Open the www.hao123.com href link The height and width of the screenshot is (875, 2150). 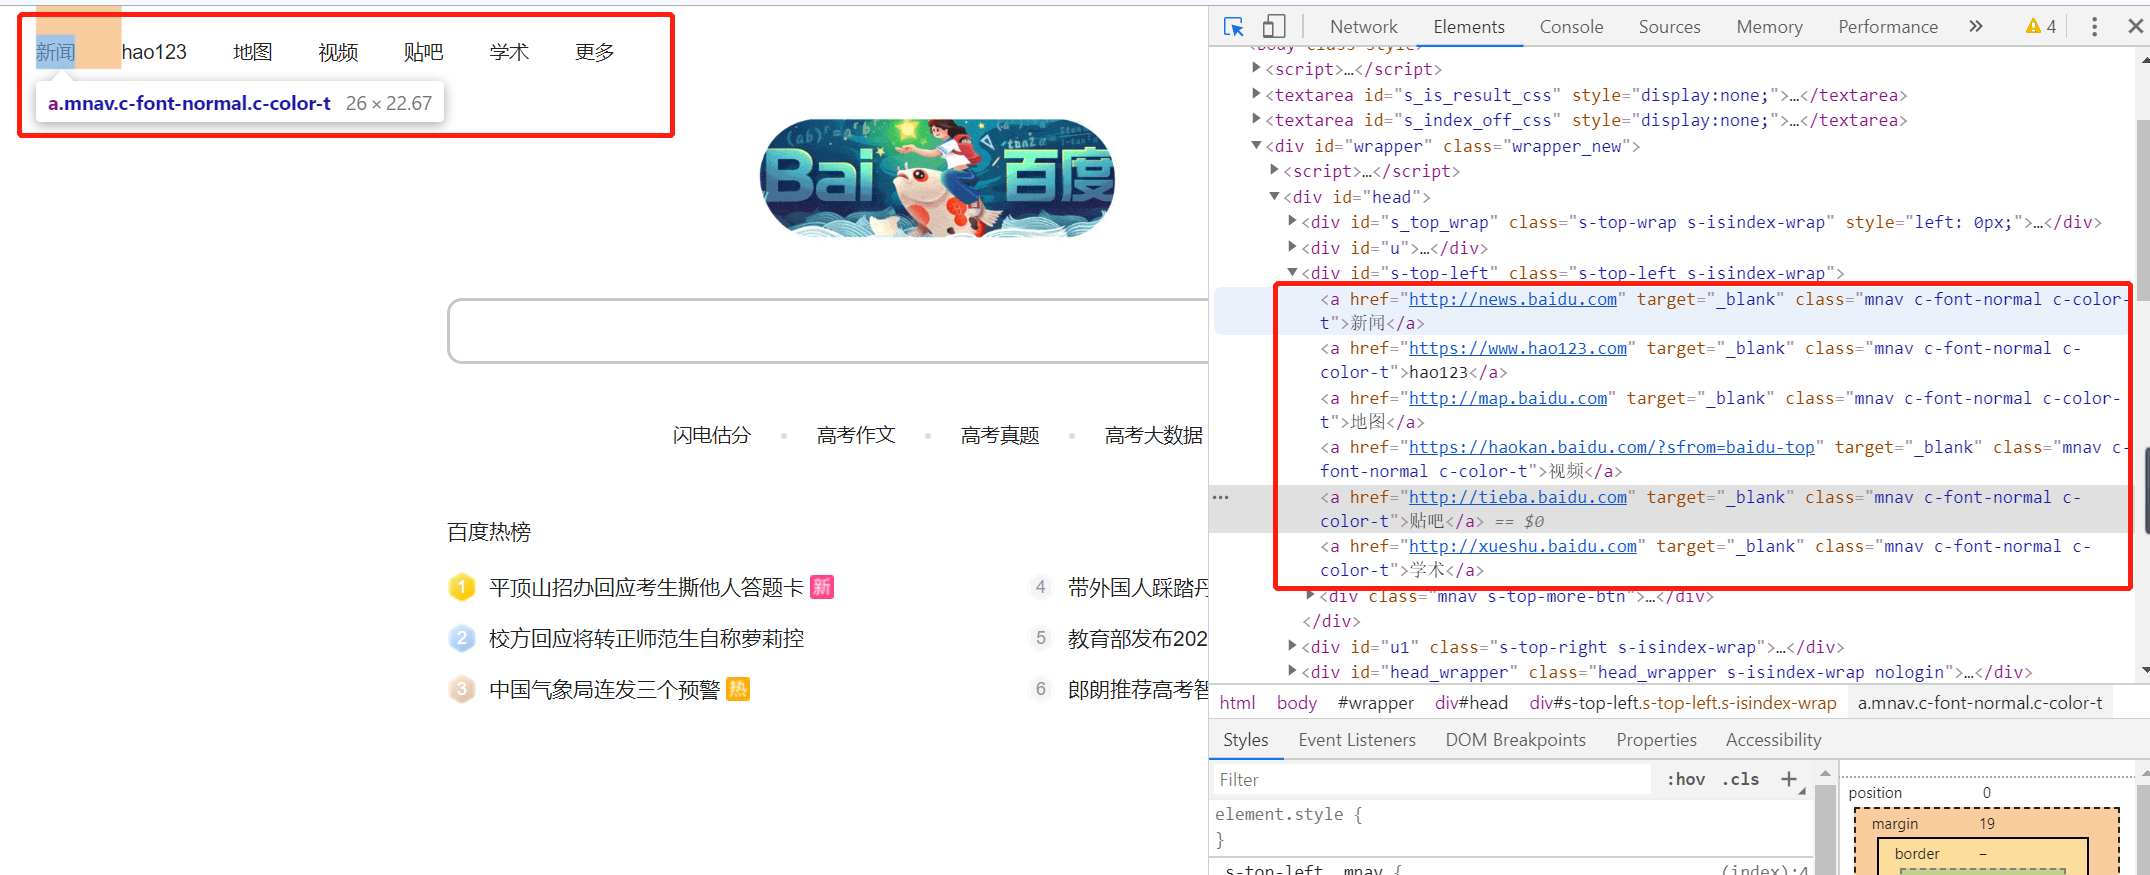(1517, 348)
